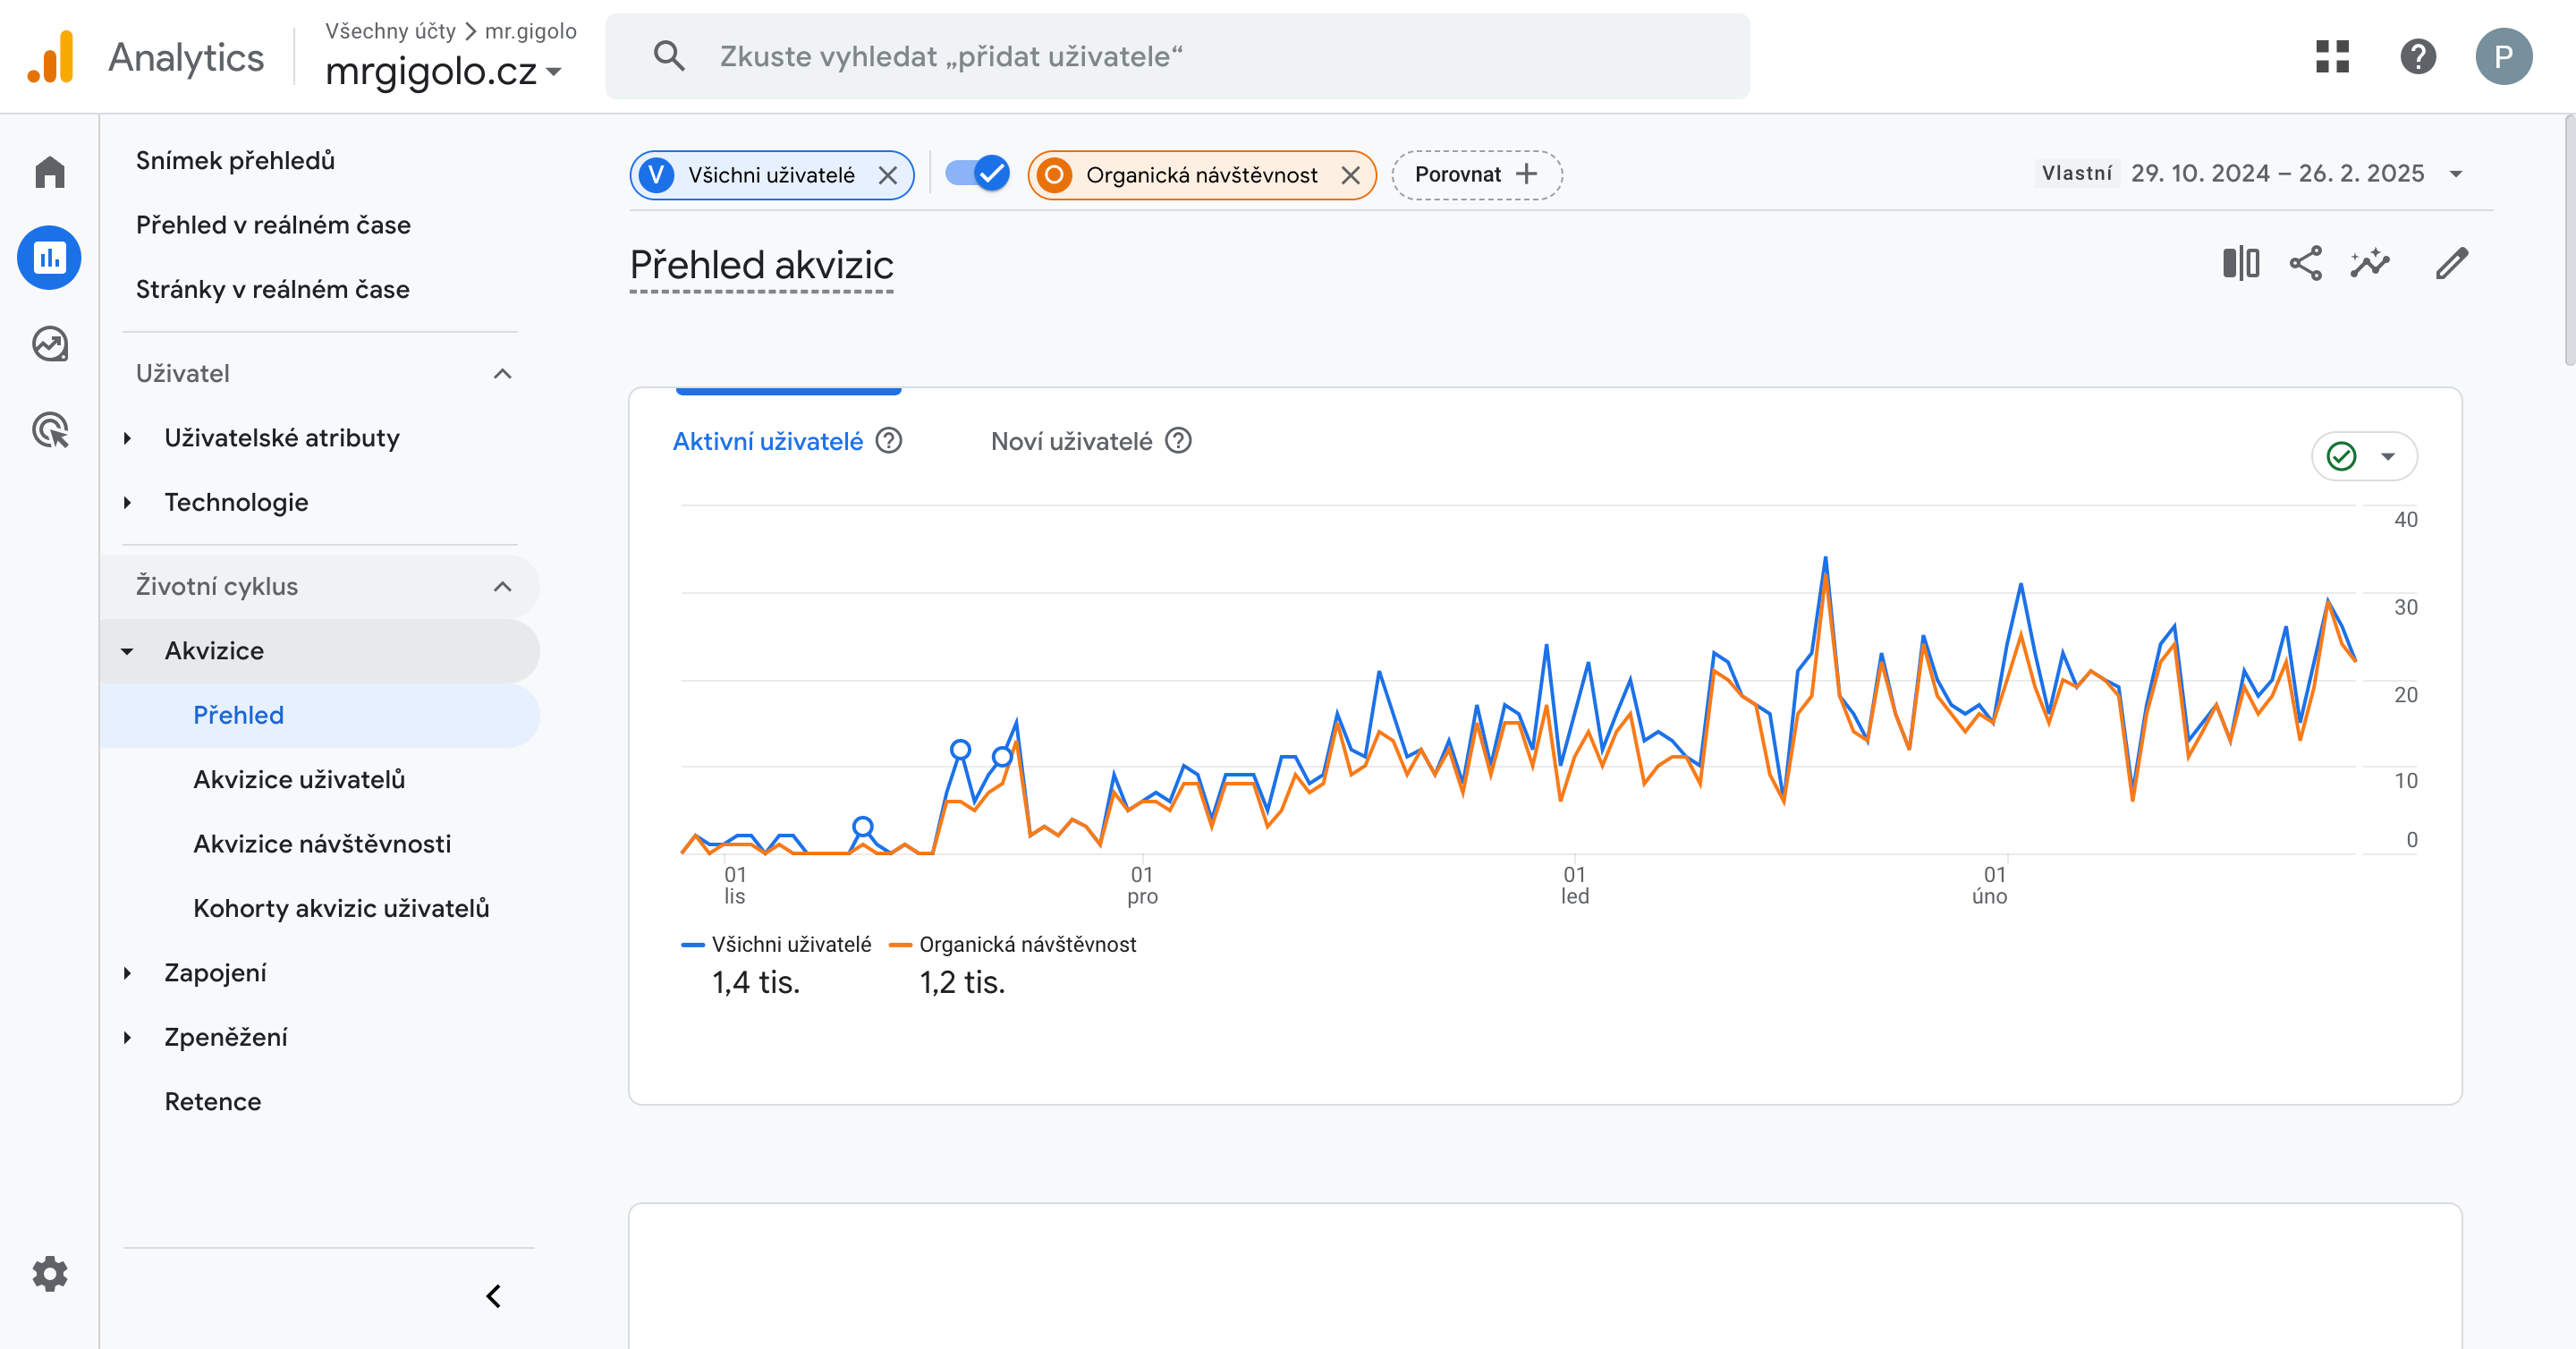Collapse the Životní cyklus section
Image resolution: width=2576 pixels, height=1349 pixels.
pos(502,586)
